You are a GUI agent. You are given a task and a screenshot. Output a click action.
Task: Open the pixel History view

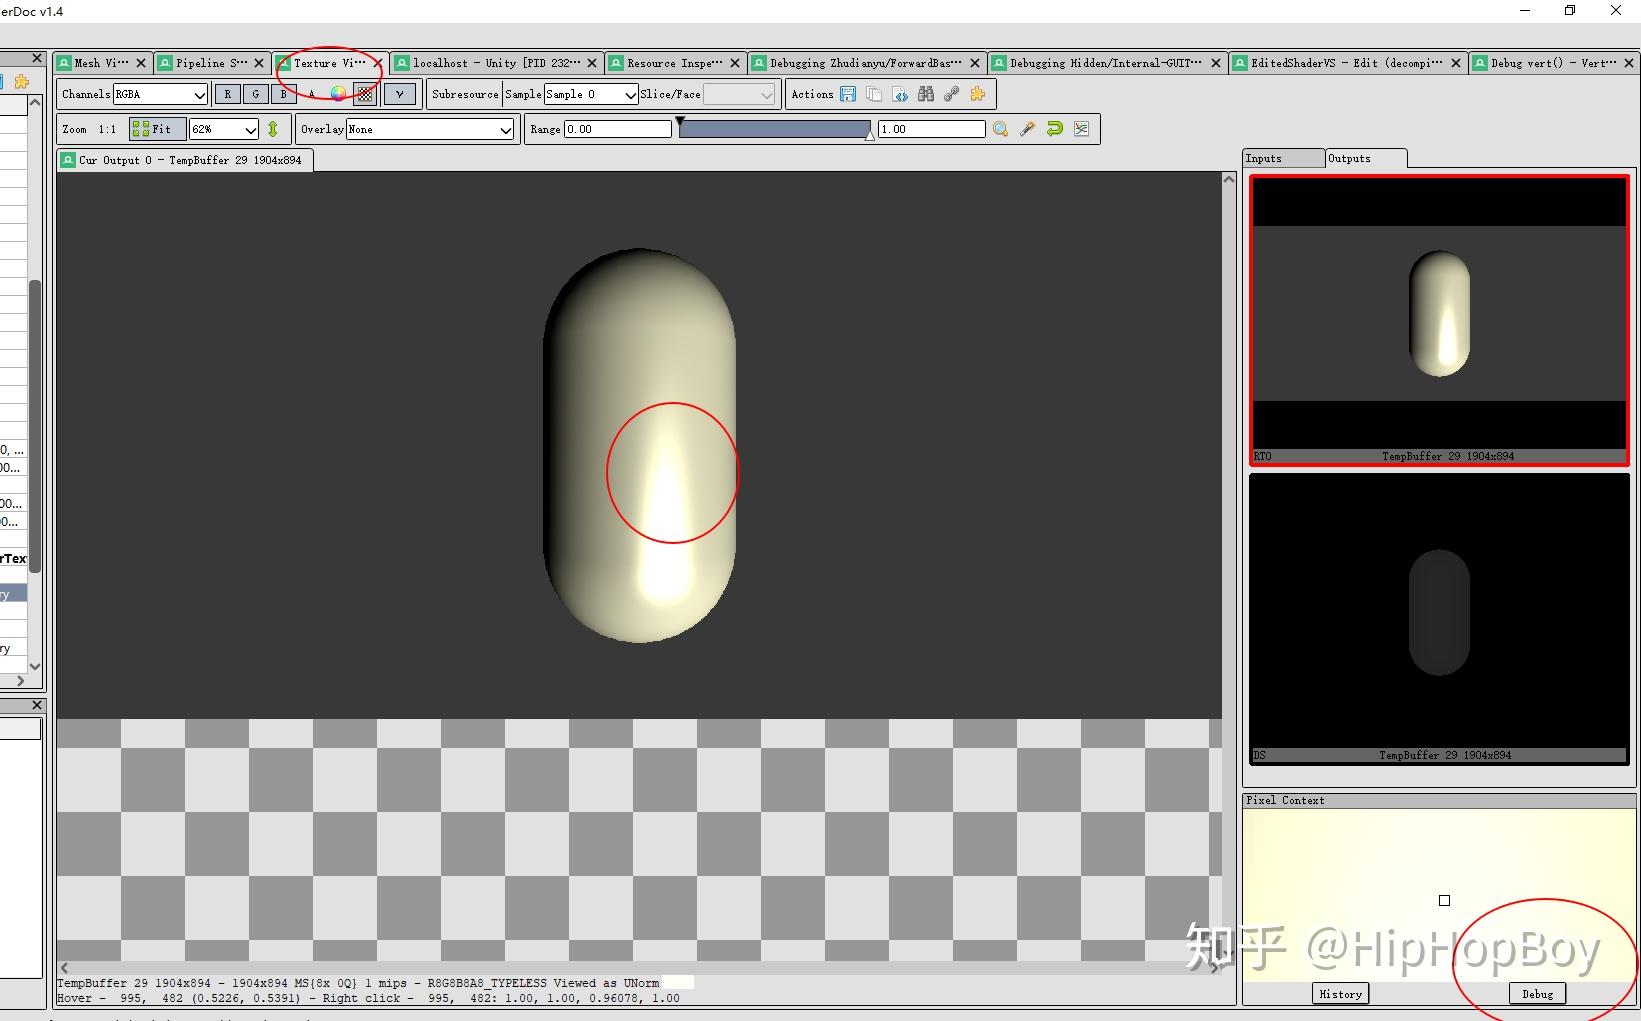tap(1339, 993)
